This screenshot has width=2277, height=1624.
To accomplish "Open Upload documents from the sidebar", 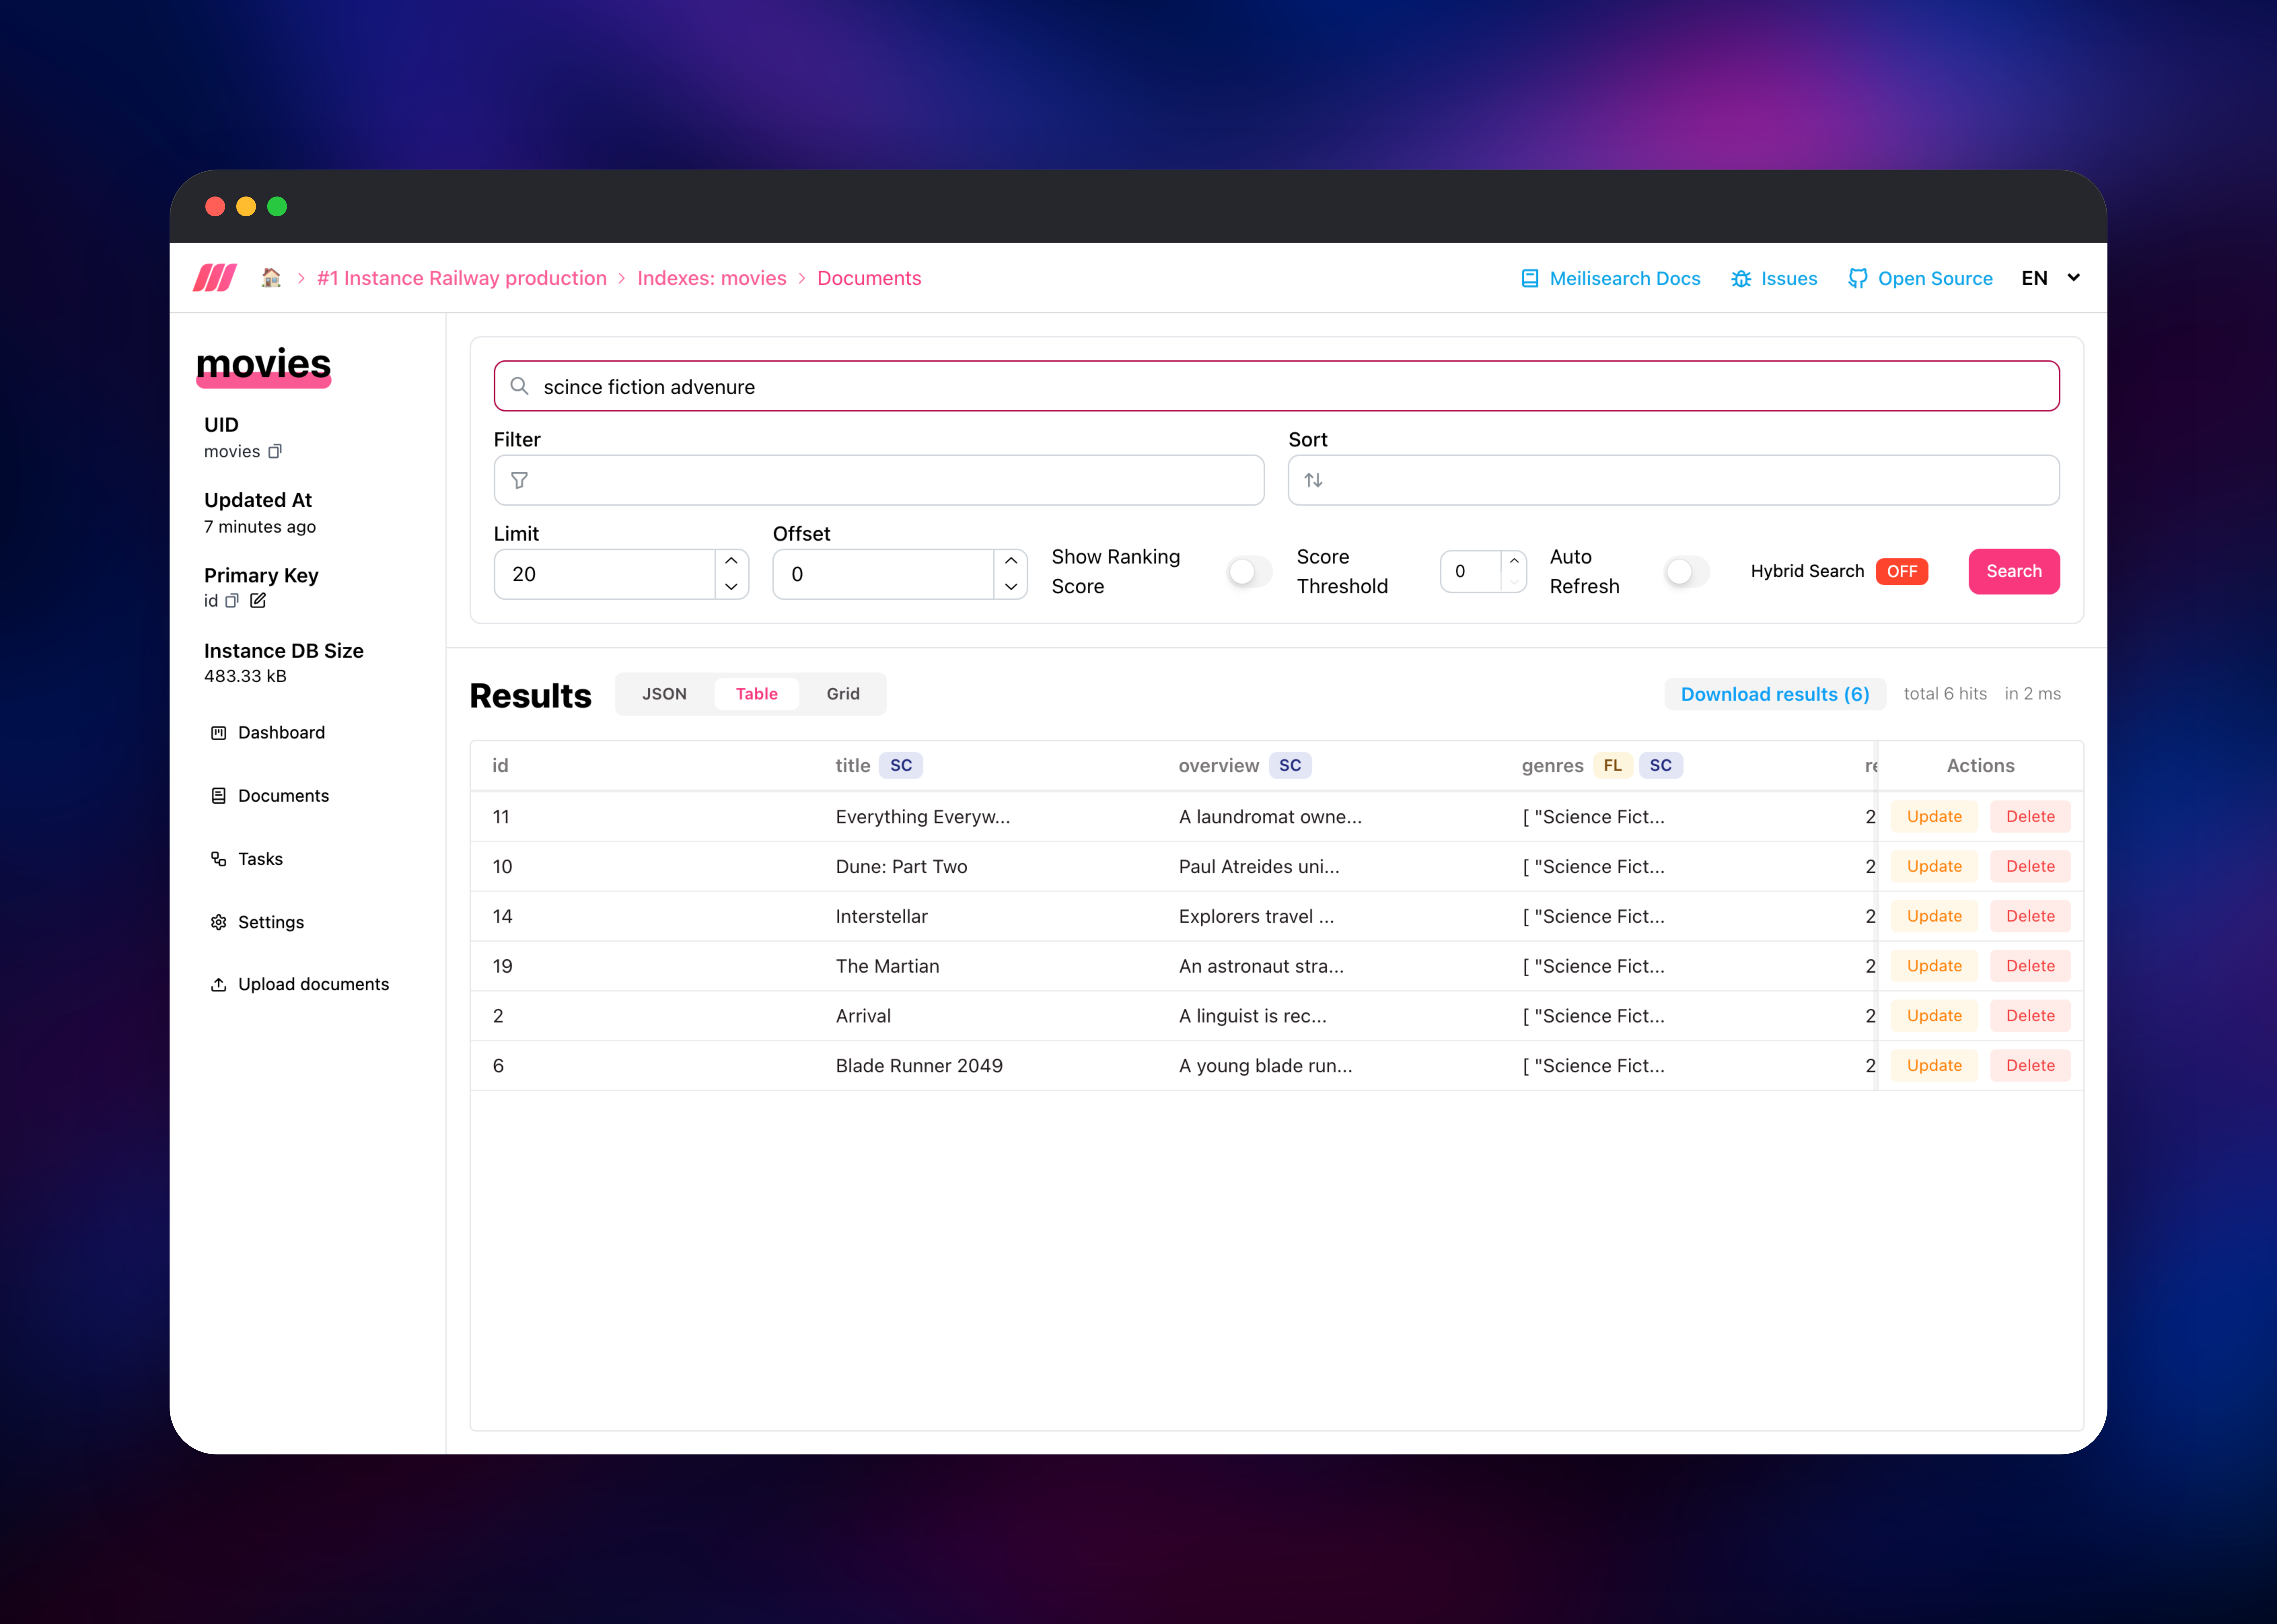I will point(313,985).
